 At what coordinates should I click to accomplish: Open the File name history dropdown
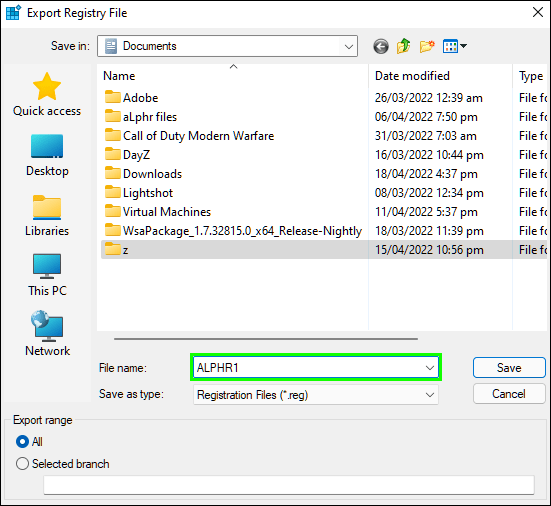[430, 368]
